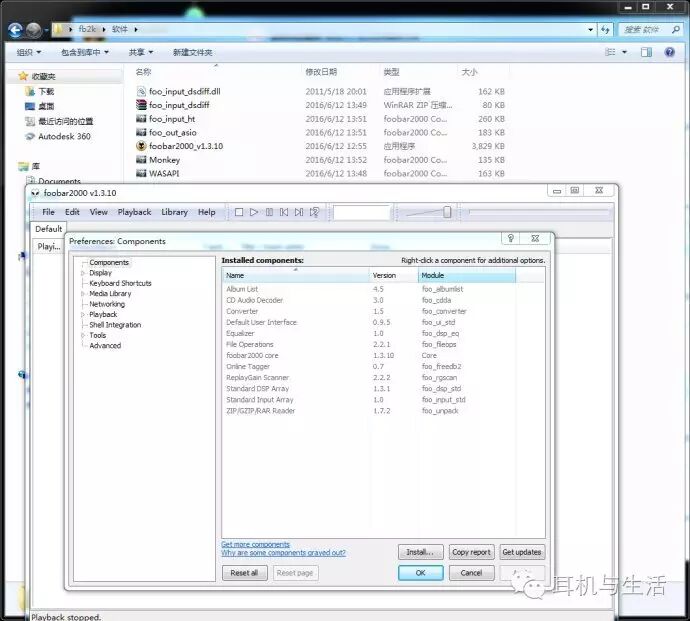Screen dimensions: 690x621
Task: Open the Library menu
Action: (174, 212)
